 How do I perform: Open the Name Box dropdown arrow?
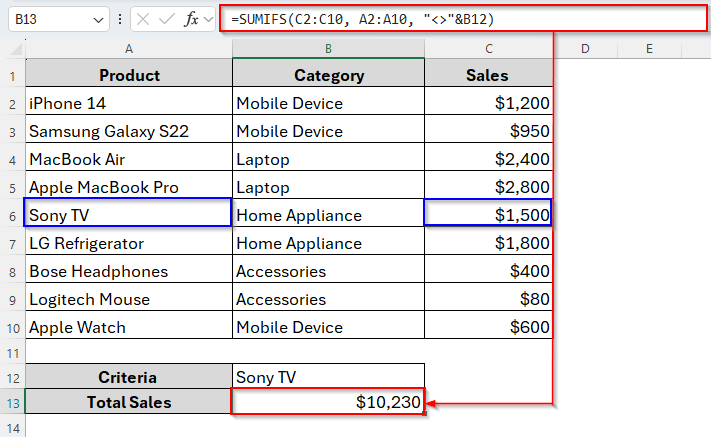[x=97, y=20]
